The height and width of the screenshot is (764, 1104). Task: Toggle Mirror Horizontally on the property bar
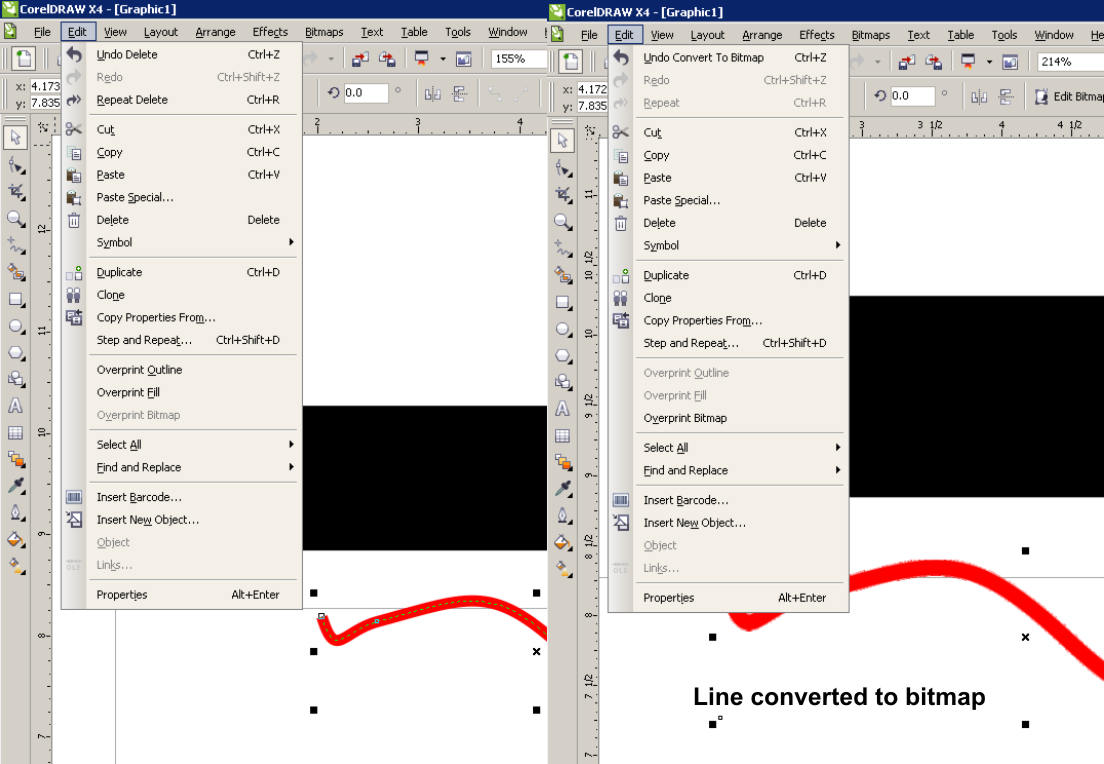point(433,93)
